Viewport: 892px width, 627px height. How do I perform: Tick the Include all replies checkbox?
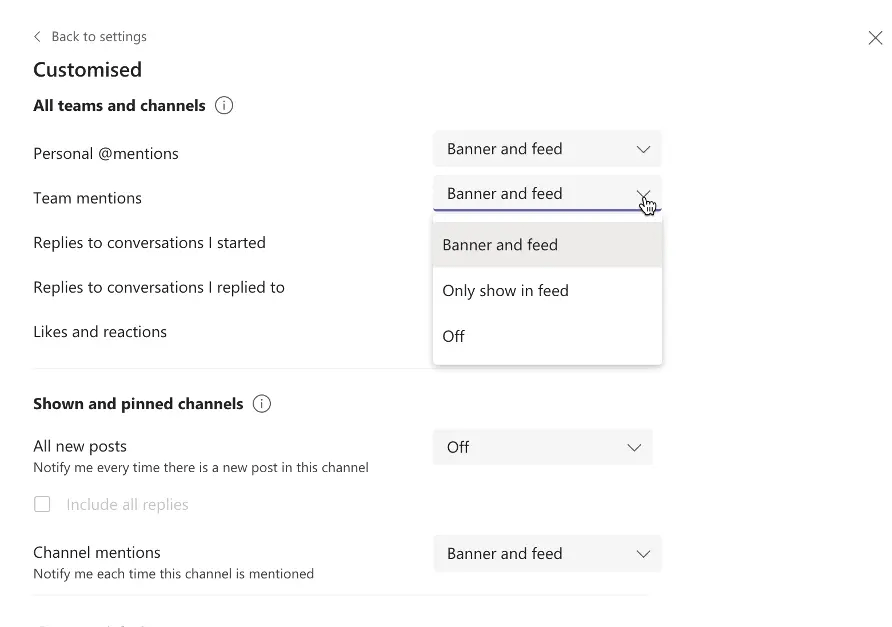tap(42, 504)
